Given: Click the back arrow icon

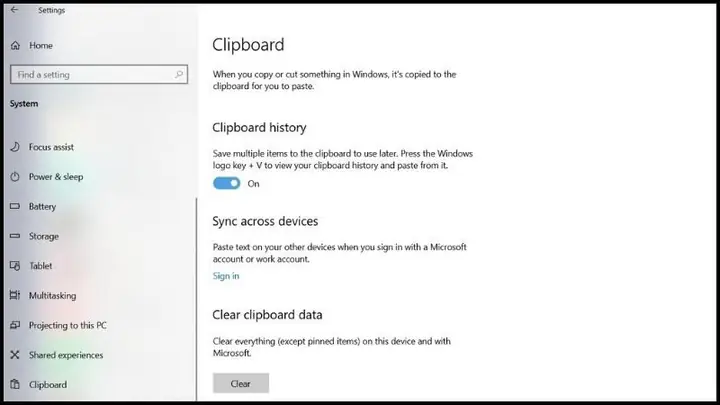Looking at the screenshot, I should tap(14, 10).
